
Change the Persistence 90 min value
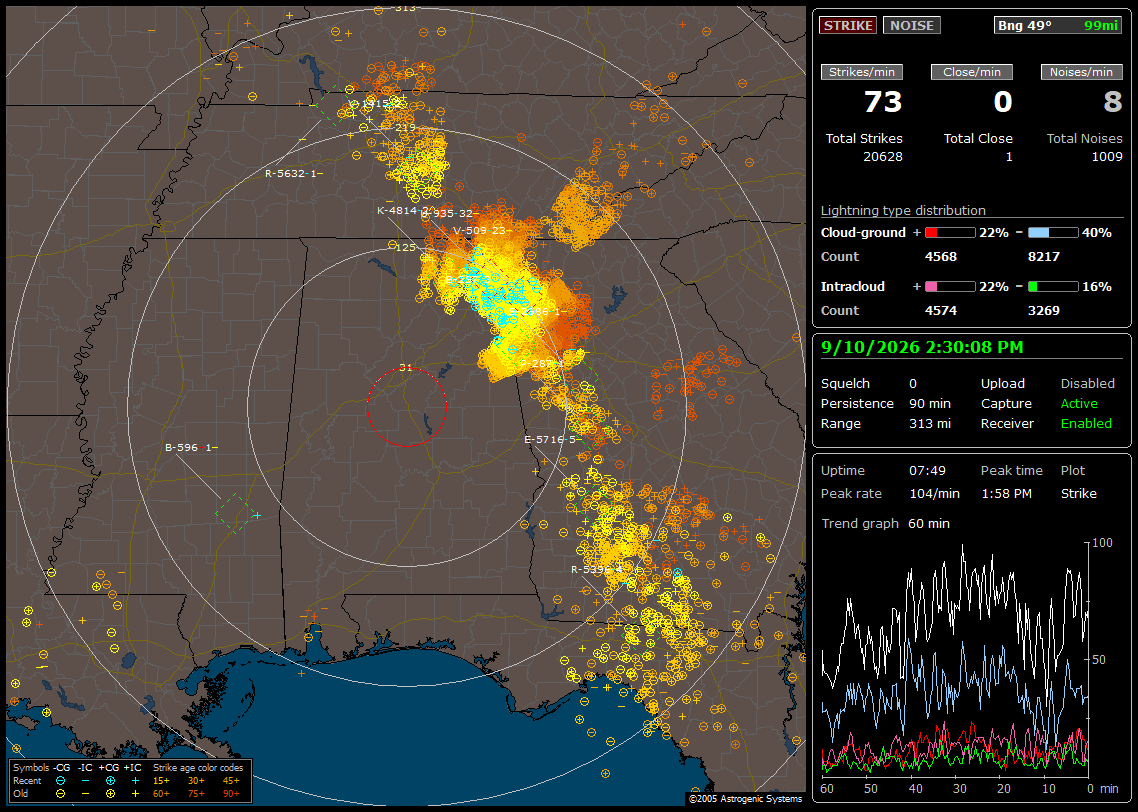[930, 403]
